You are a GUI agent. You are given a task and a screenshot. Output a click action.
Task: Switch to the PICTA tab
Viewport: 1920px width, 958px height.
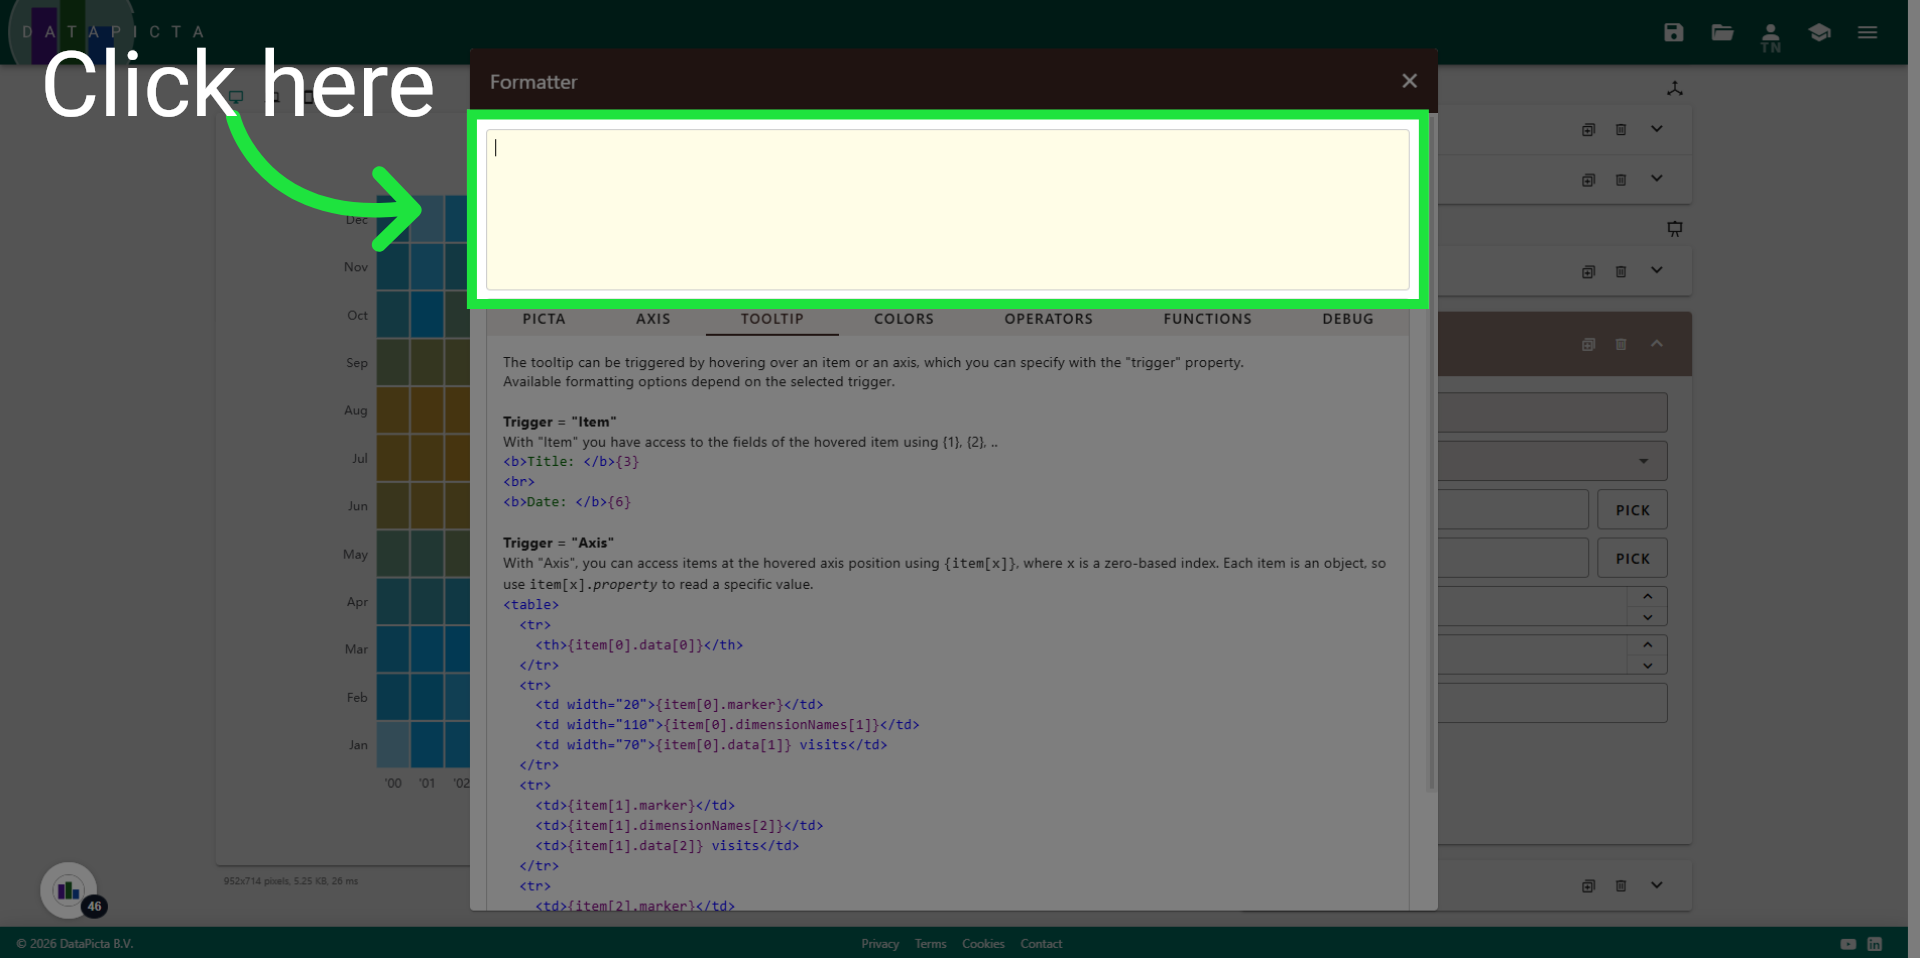[x=544, y=319]
